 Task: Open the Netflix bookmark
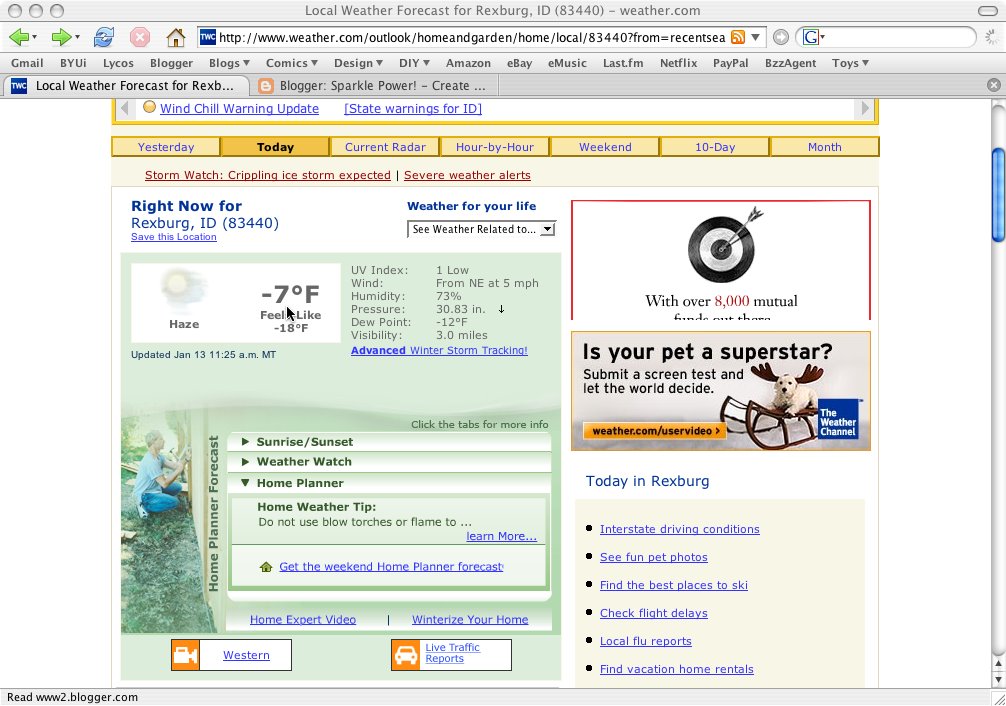click(678, 63)
